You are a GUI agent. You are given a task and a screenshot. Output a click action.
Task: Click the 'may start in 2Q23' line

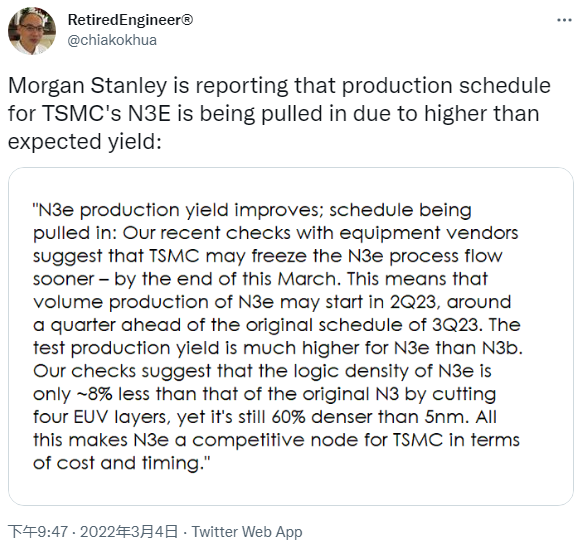[272, 302]
